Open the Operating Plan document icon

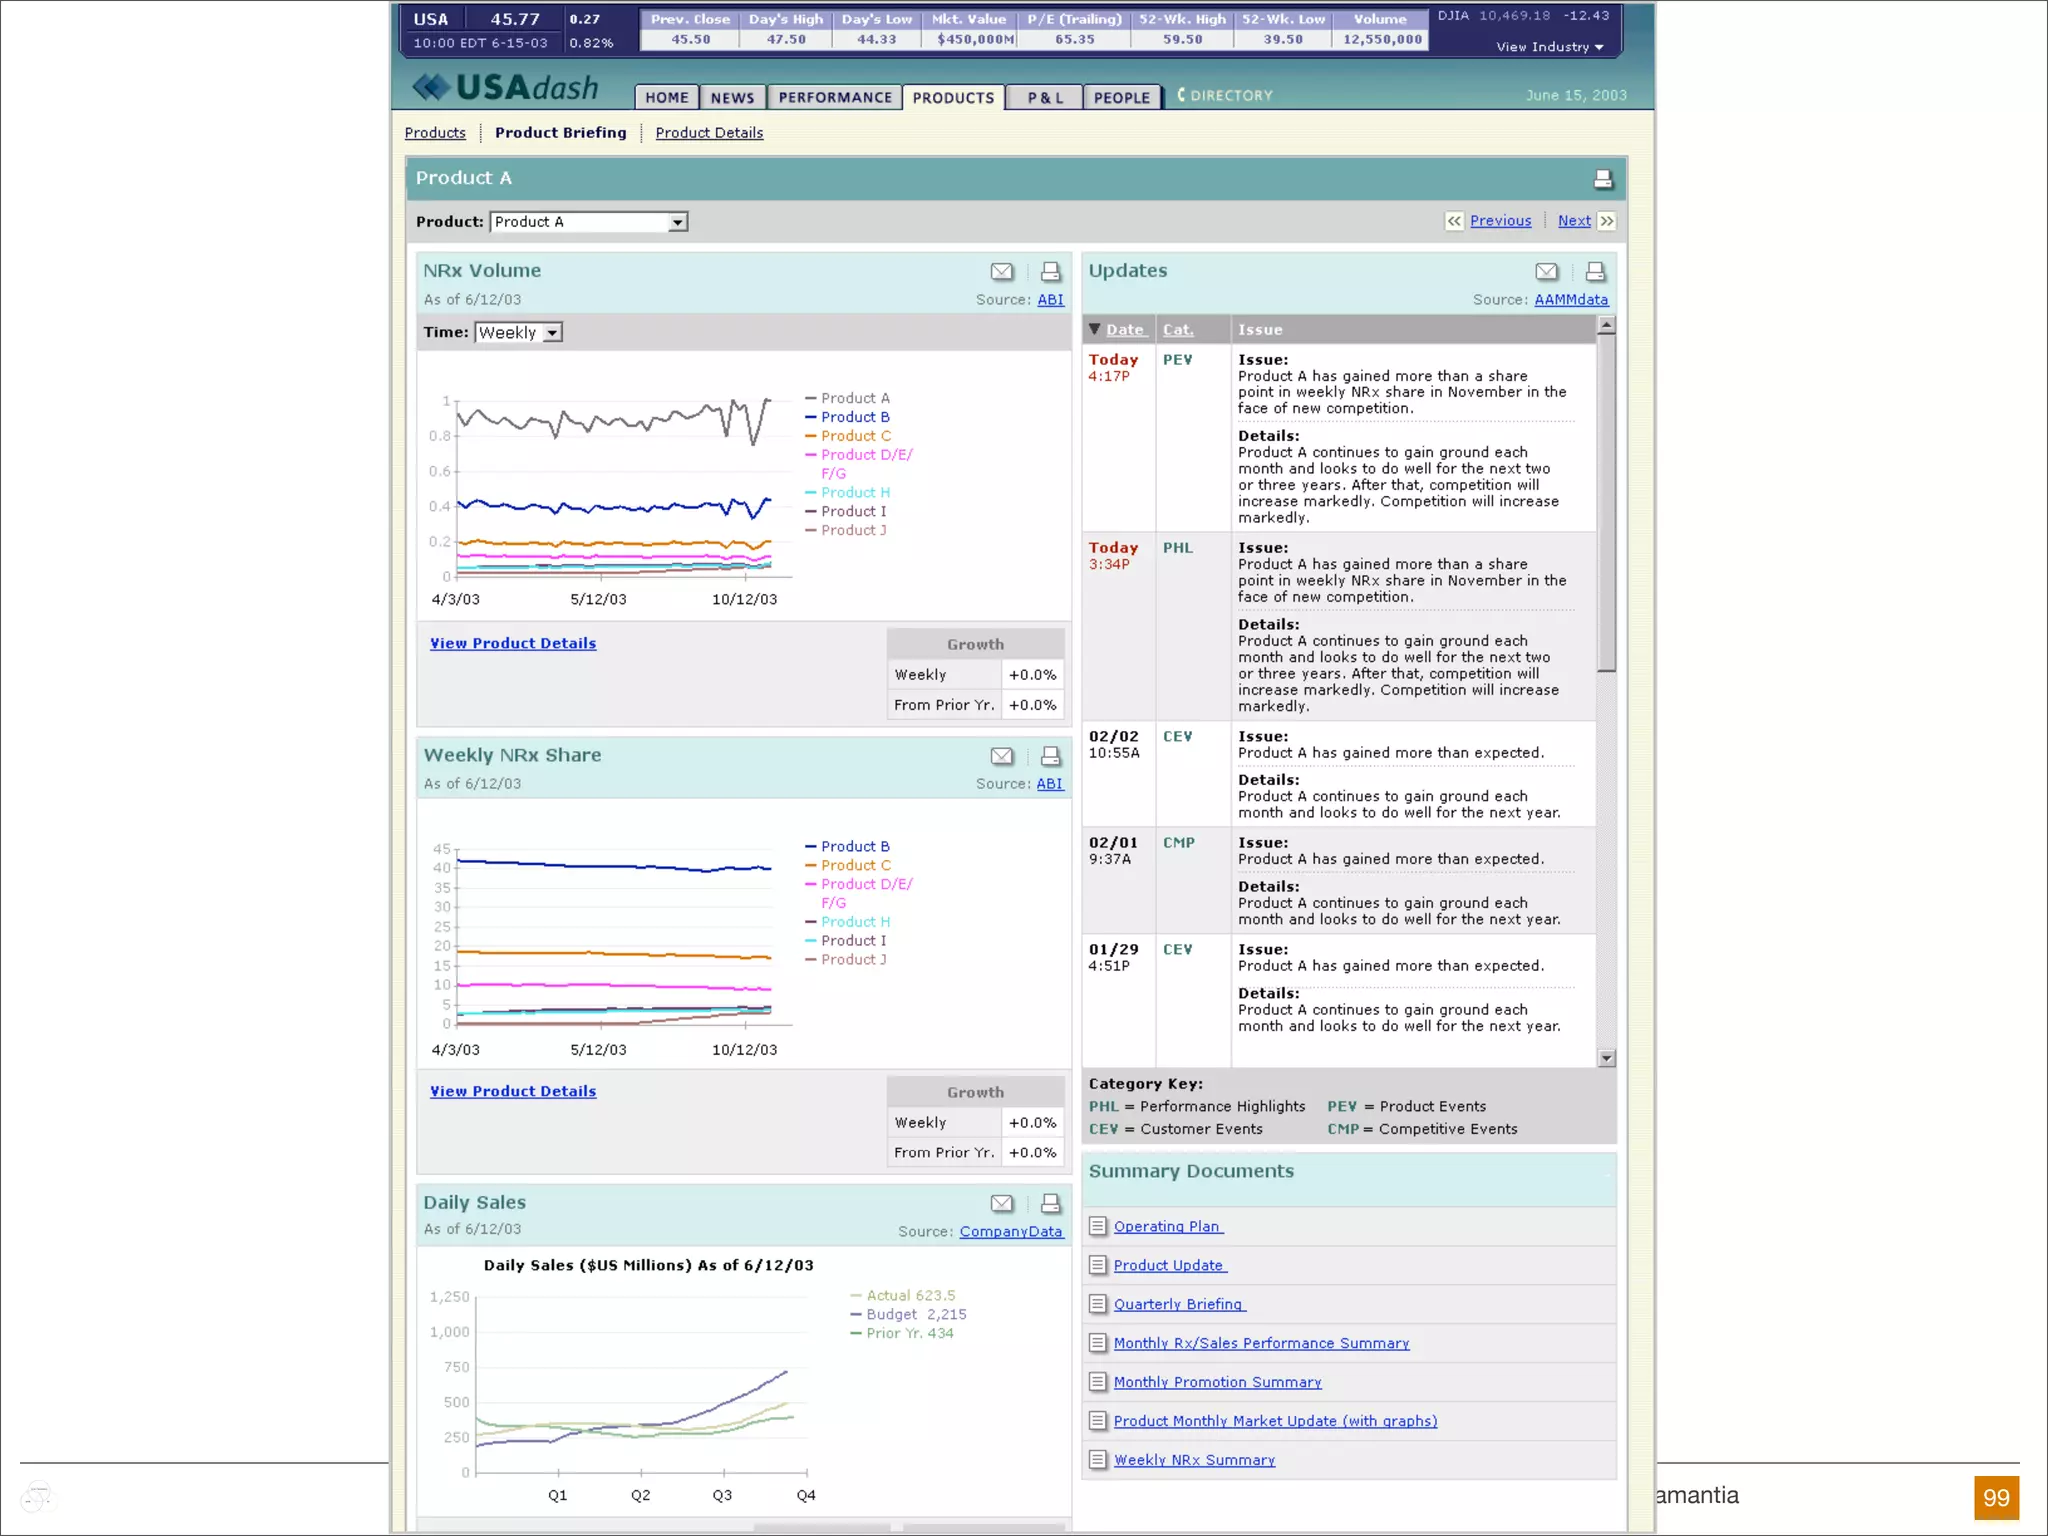click(x=1098, y=1226)
